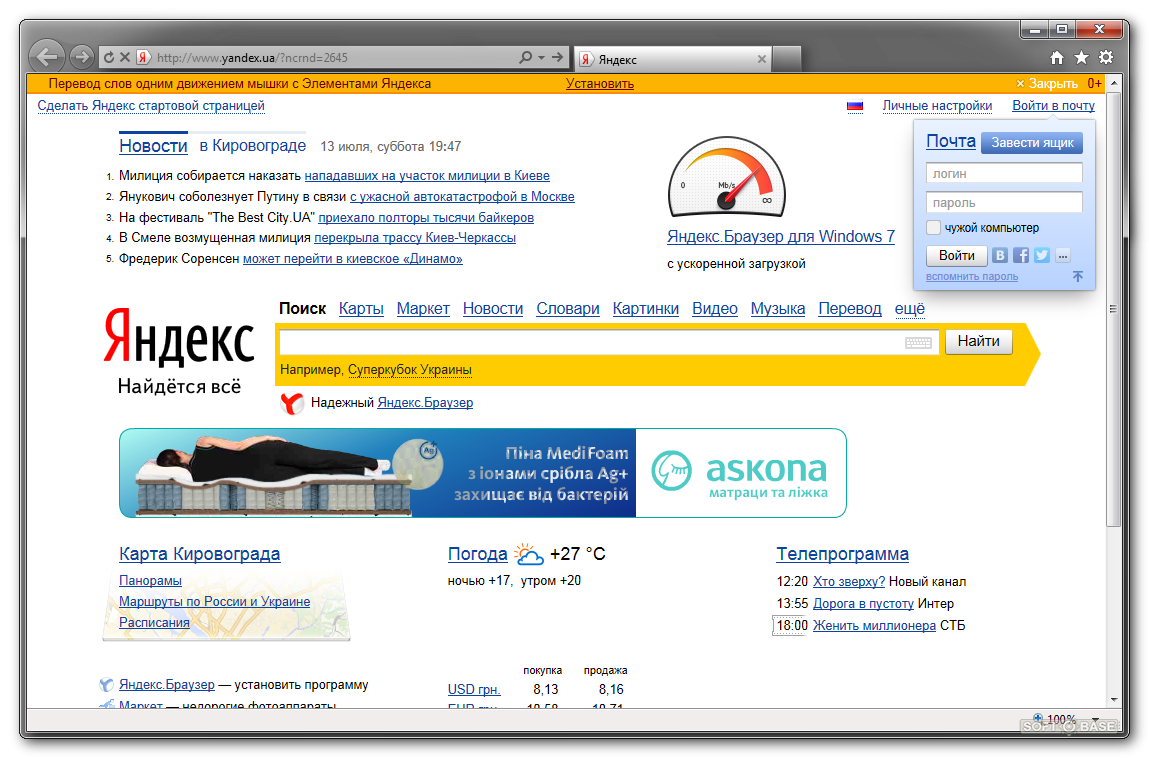
Task: Click the browser Back arrow button
Action: coord(47,57)
